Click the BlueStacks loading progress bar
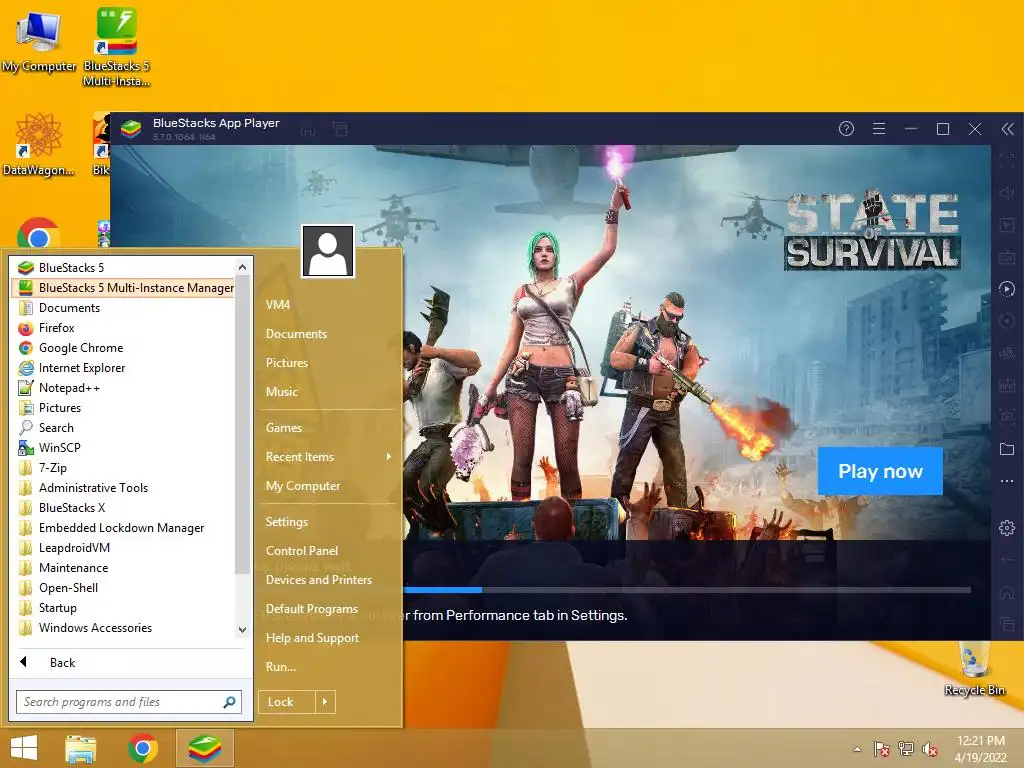 687,590
